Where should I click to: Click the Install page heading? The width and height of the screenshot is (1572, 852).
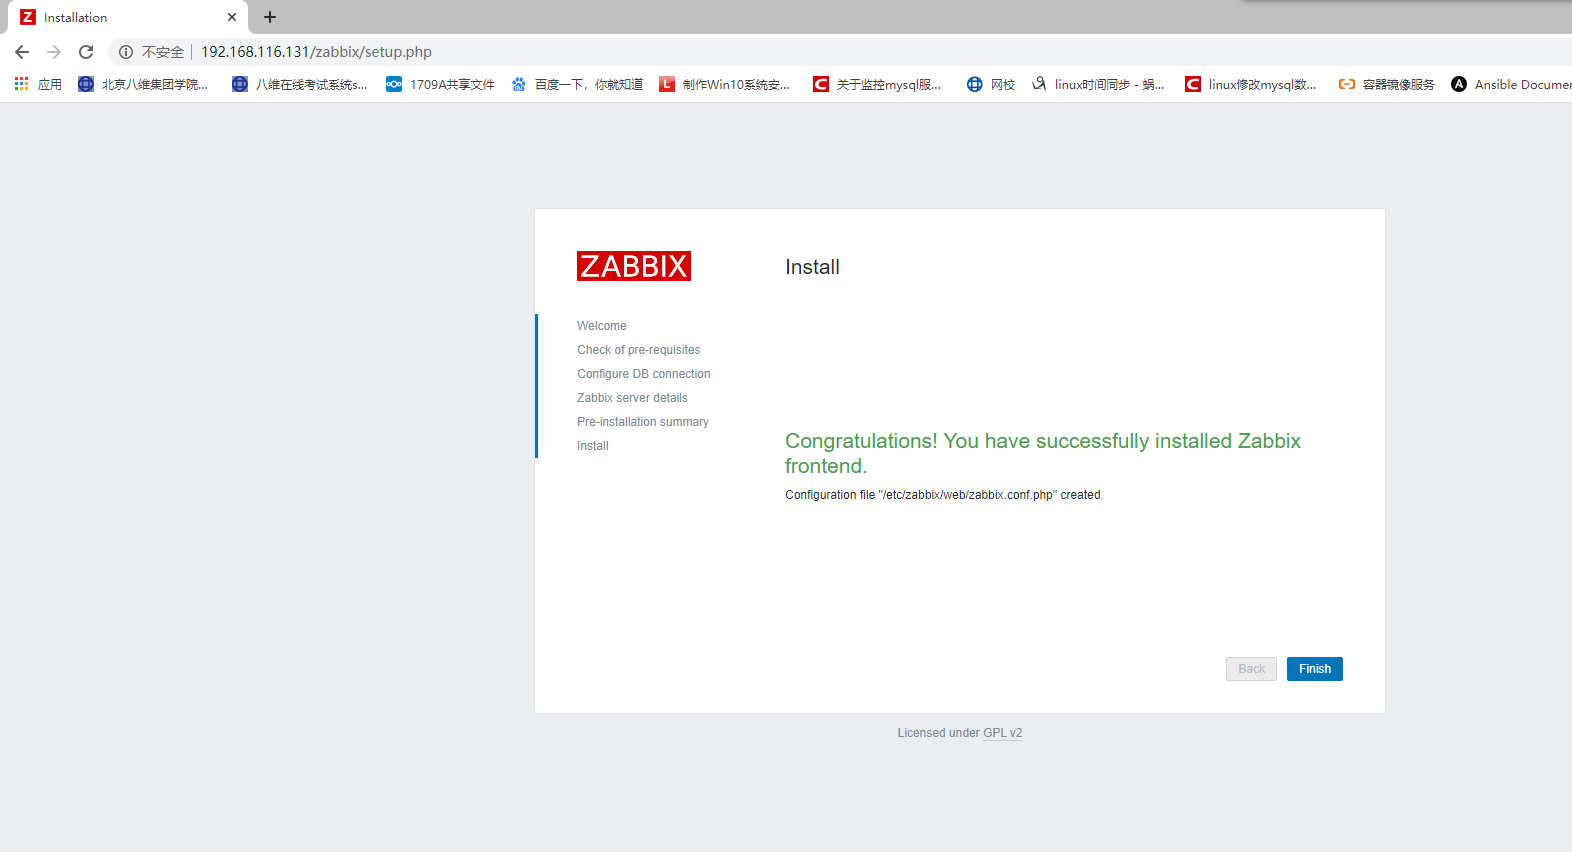pos(812,267)
